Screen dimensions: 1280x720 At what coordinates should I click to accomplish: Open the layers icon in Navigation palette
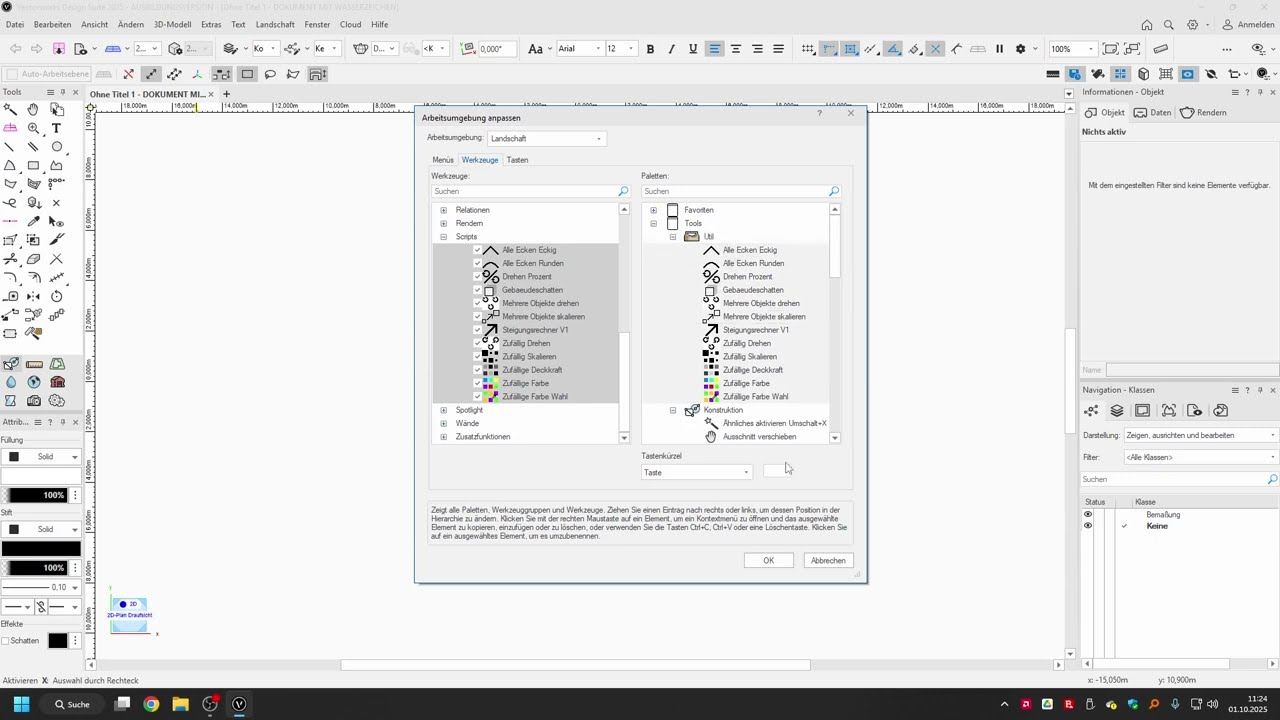tap(1117, 411)
